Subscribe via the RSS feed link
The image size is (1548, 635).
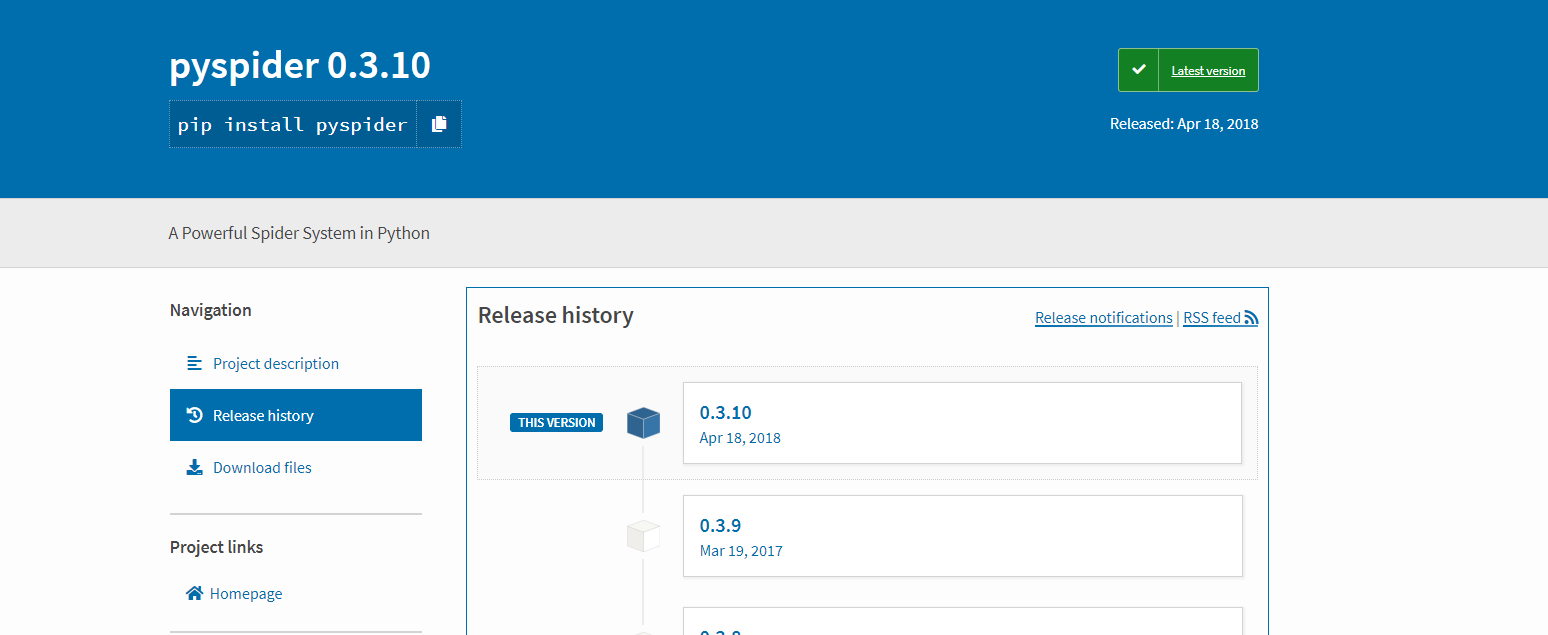point(1220,318)
